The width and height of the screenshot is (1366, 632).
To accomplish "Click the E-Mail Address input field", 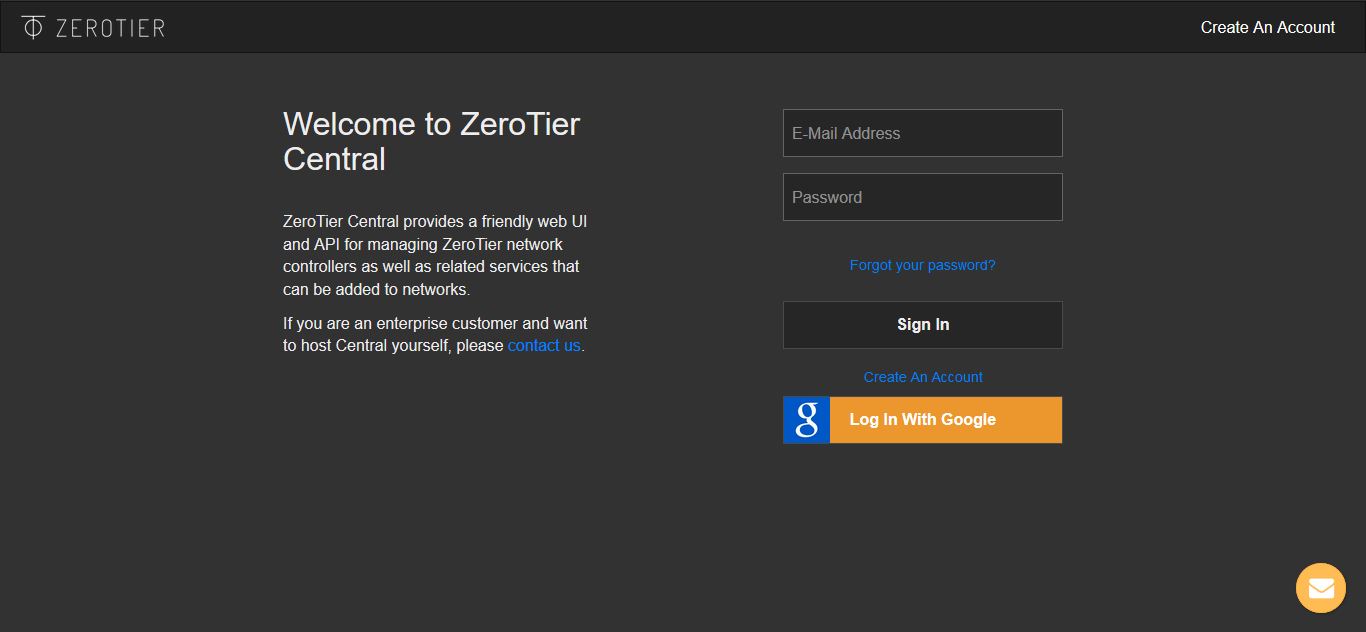I will (922, 133).
